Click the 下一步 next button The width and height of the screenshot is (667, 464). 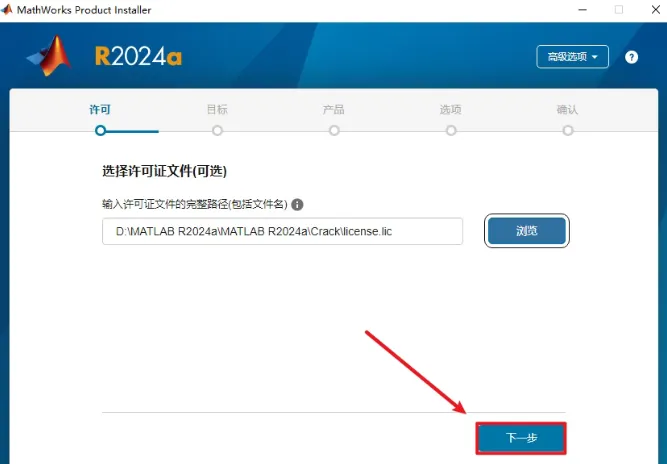[521, 438]
